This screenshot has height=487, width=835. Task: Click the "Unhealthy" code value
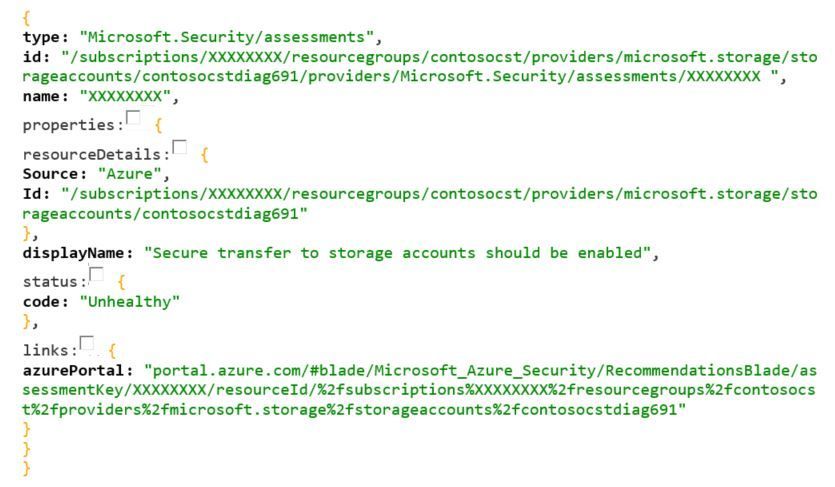129,302
